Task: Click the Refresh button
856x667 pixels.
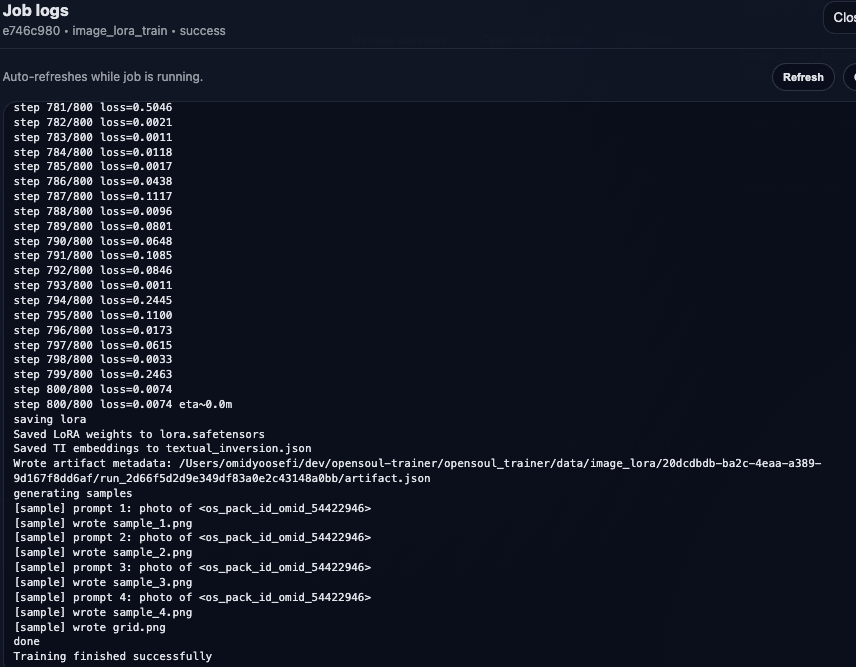Action: click(x=802, y=77)
